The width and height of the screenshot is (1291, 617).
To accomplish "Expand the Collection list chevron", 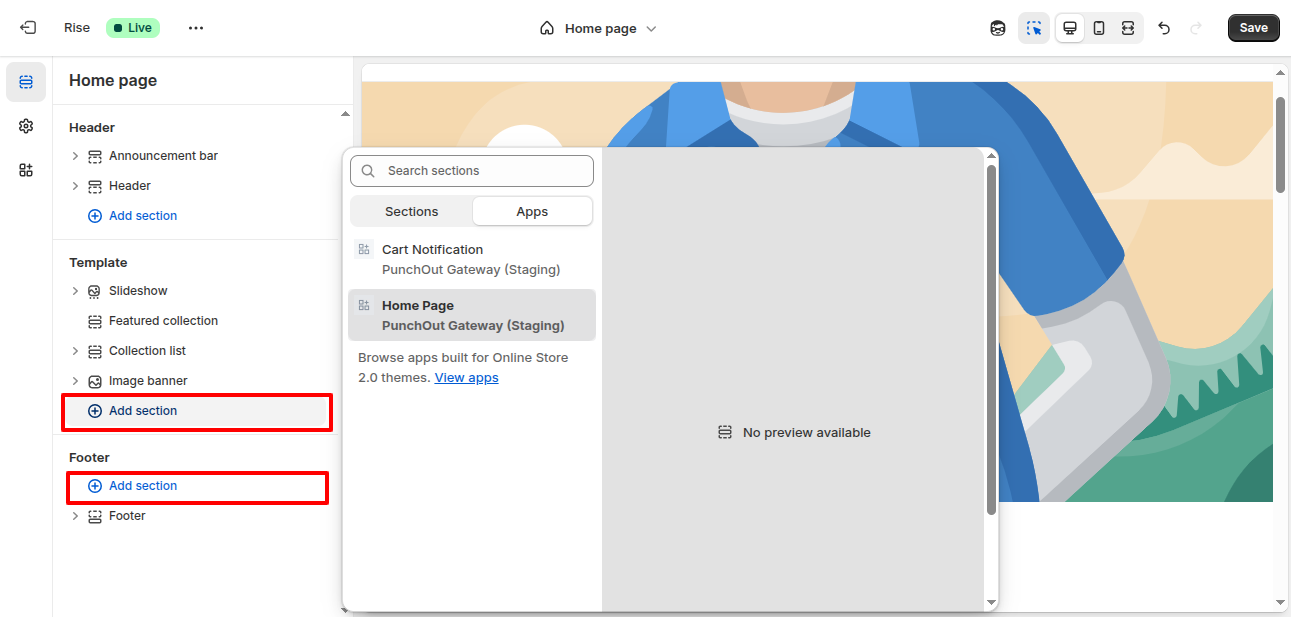I will tap(75, 351).
